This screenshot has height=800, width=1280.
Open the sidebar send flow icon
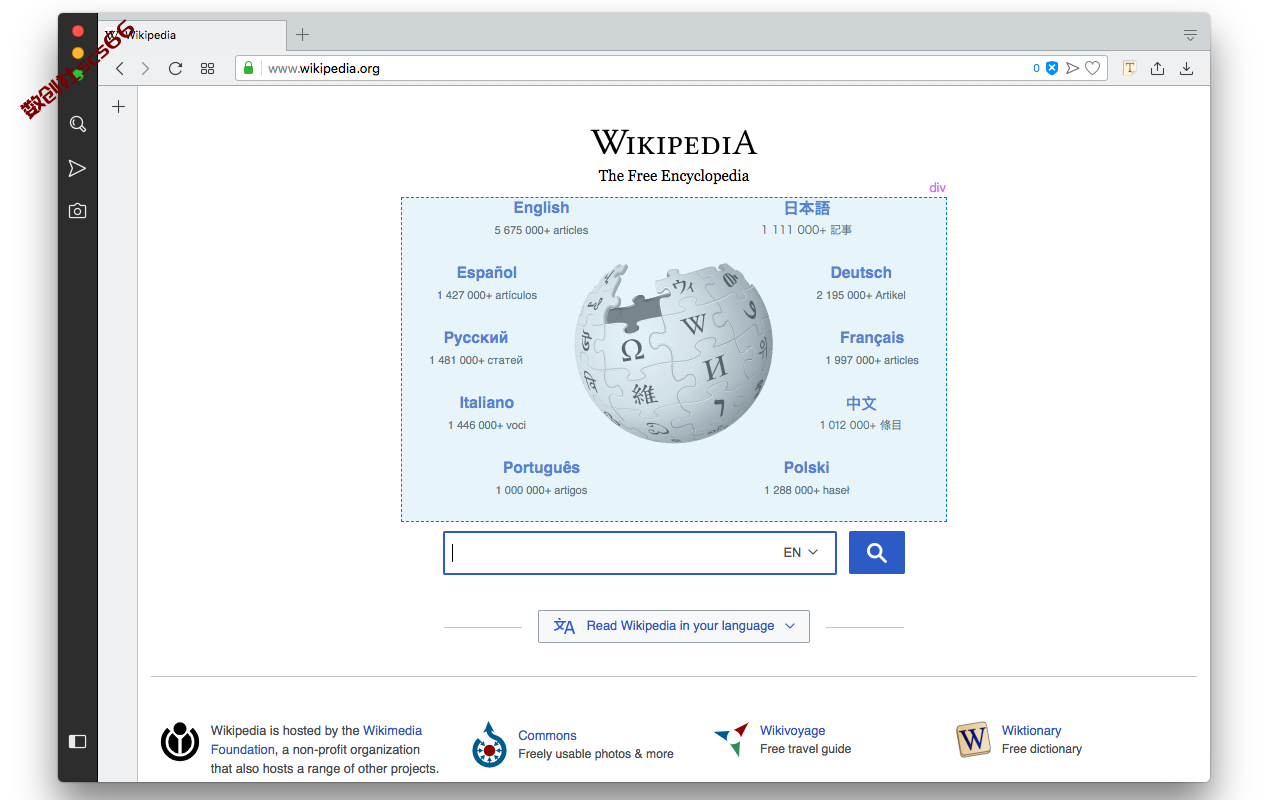77,168
